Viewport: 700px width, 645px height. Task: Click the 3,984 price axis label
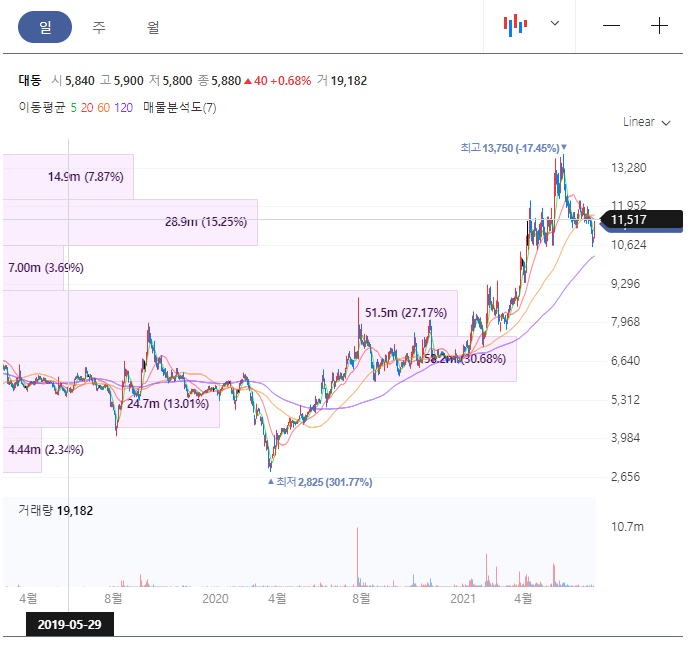point(625,437)
